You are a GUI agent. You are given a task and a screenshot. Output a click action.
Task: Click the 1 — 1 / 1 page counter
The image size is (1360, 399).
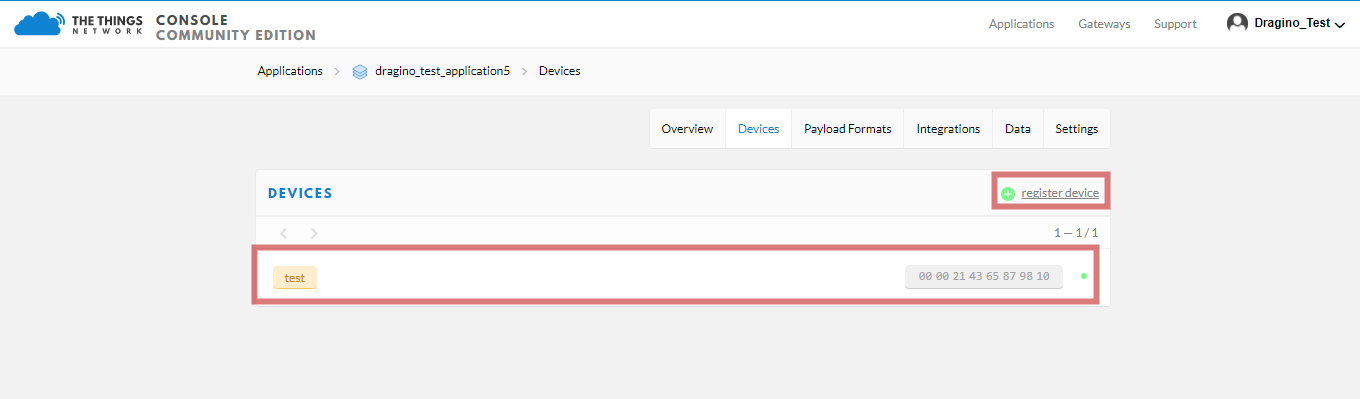[1076, 233]
